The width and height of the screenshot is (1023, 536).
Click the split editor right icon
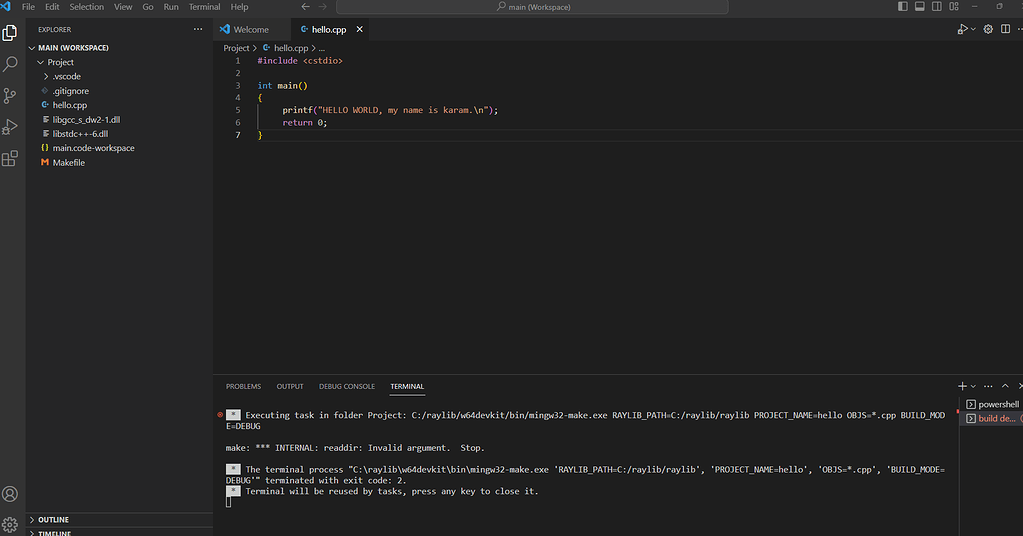(x=1004, y=29)
